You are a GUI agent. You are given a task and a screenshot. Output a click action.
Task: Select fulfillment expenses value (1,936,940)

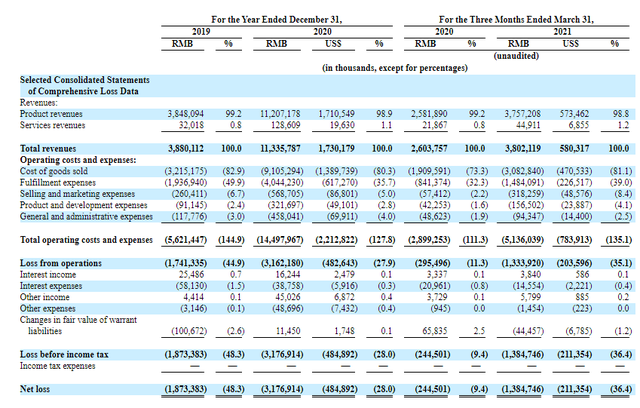pos(186,182)
